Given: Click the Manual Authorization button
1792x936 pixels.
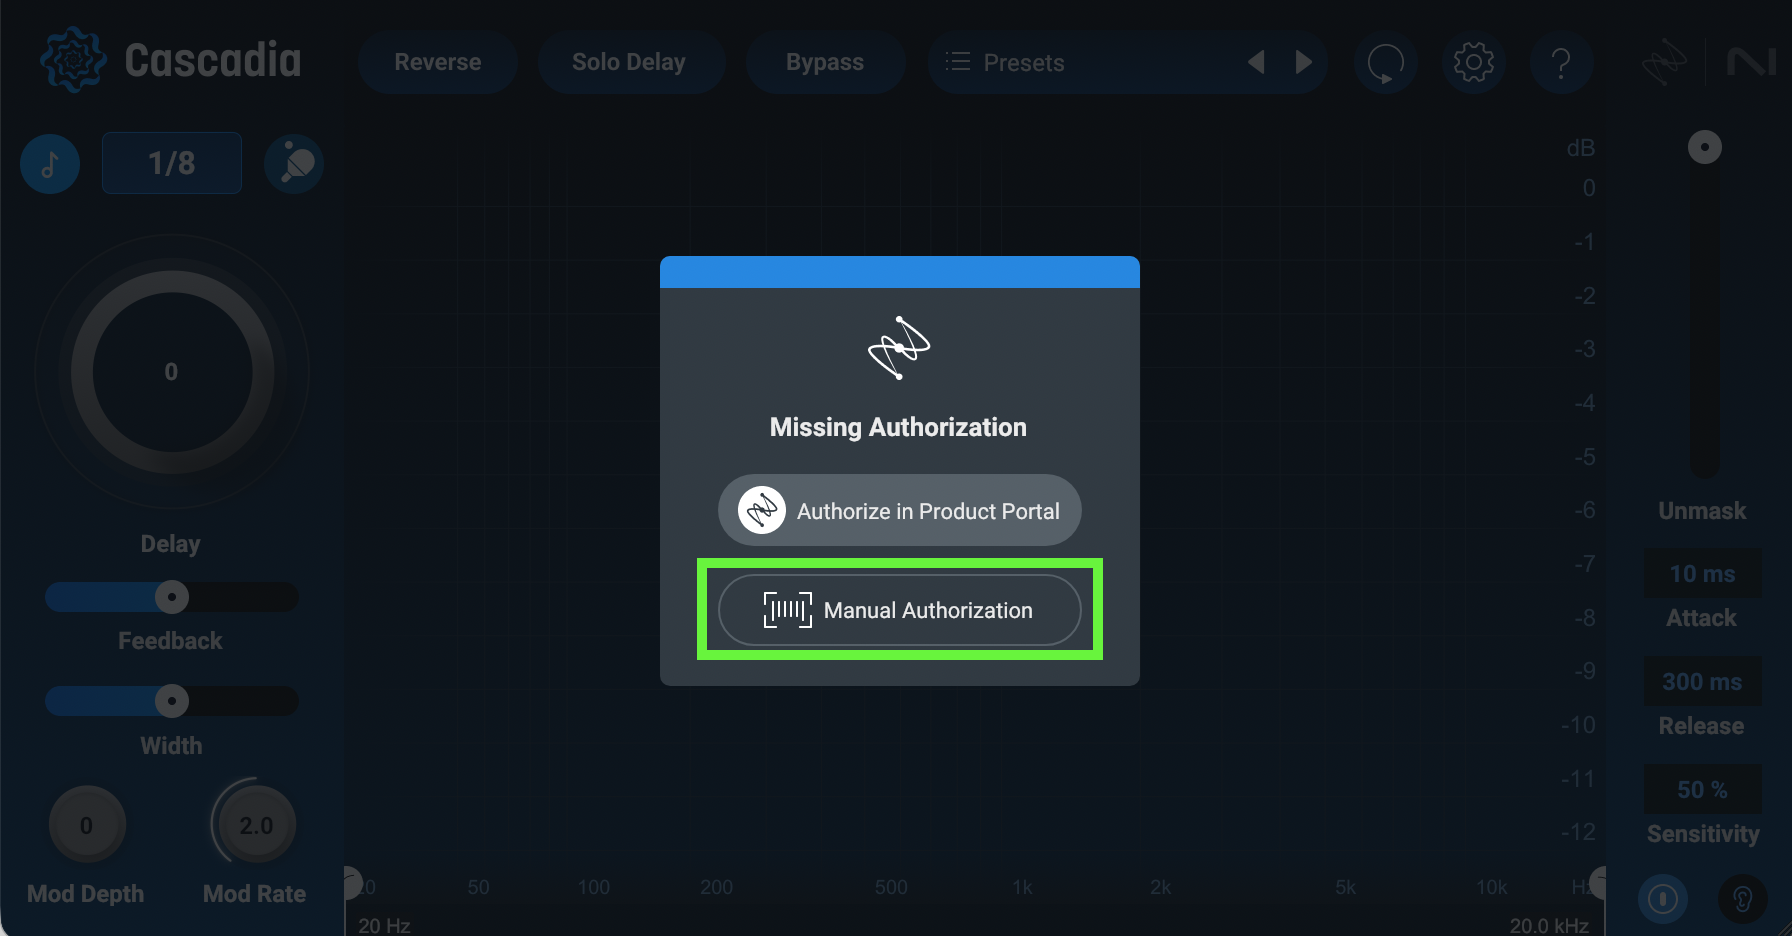Looking at the screenshot, I should [x=900, y=610].
